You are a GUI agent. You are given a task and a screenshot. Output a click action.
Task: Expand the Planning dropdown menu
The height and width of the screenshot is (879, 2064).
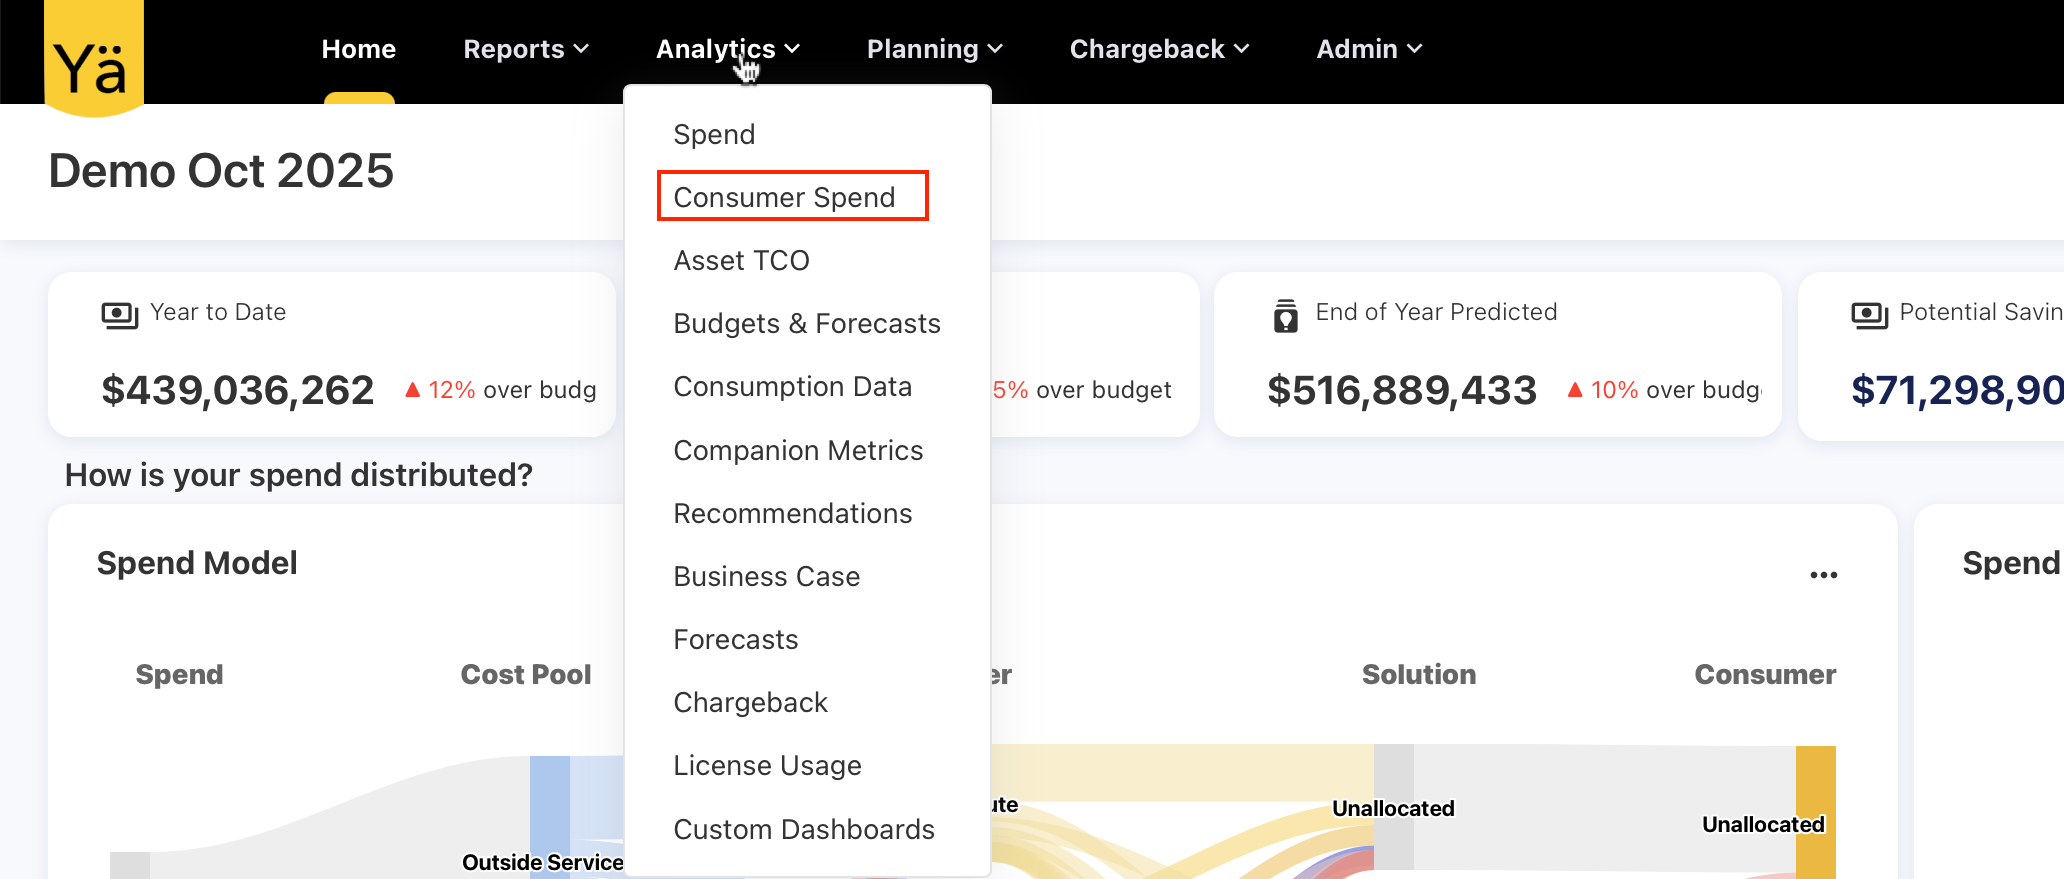pos(934,49)
